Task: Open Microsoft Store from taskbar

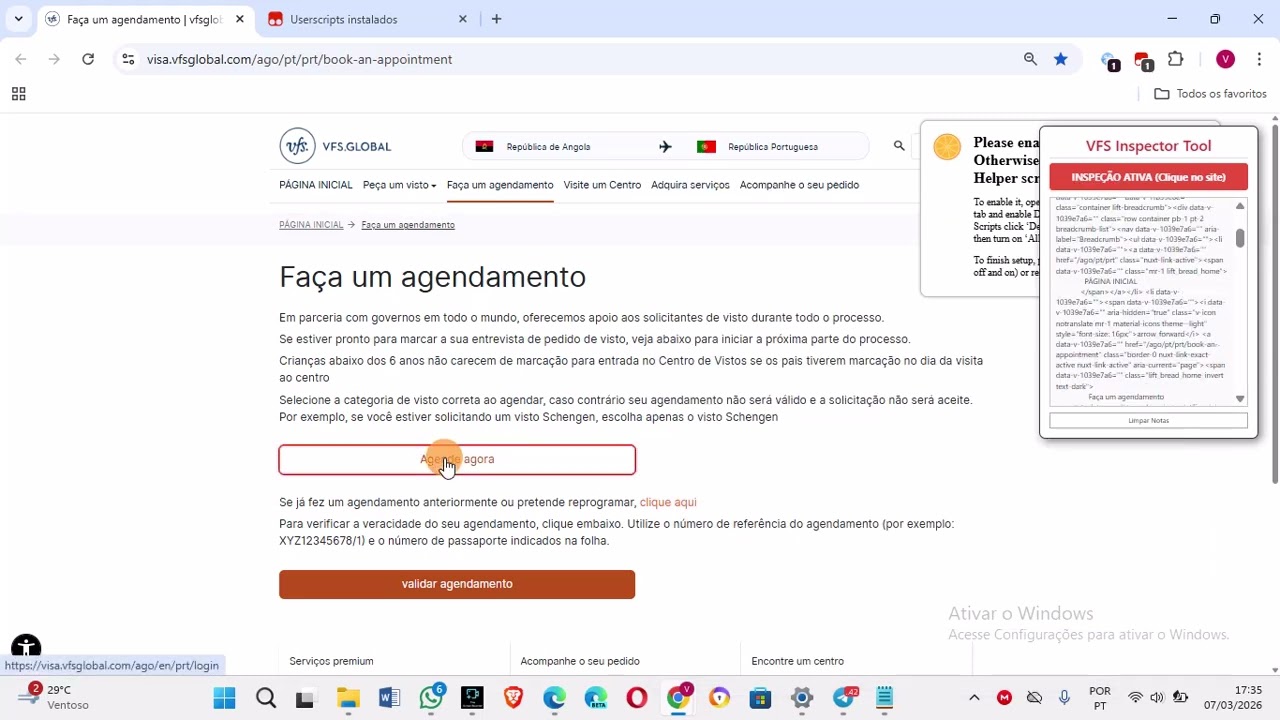Action: (x=761, y=698)
